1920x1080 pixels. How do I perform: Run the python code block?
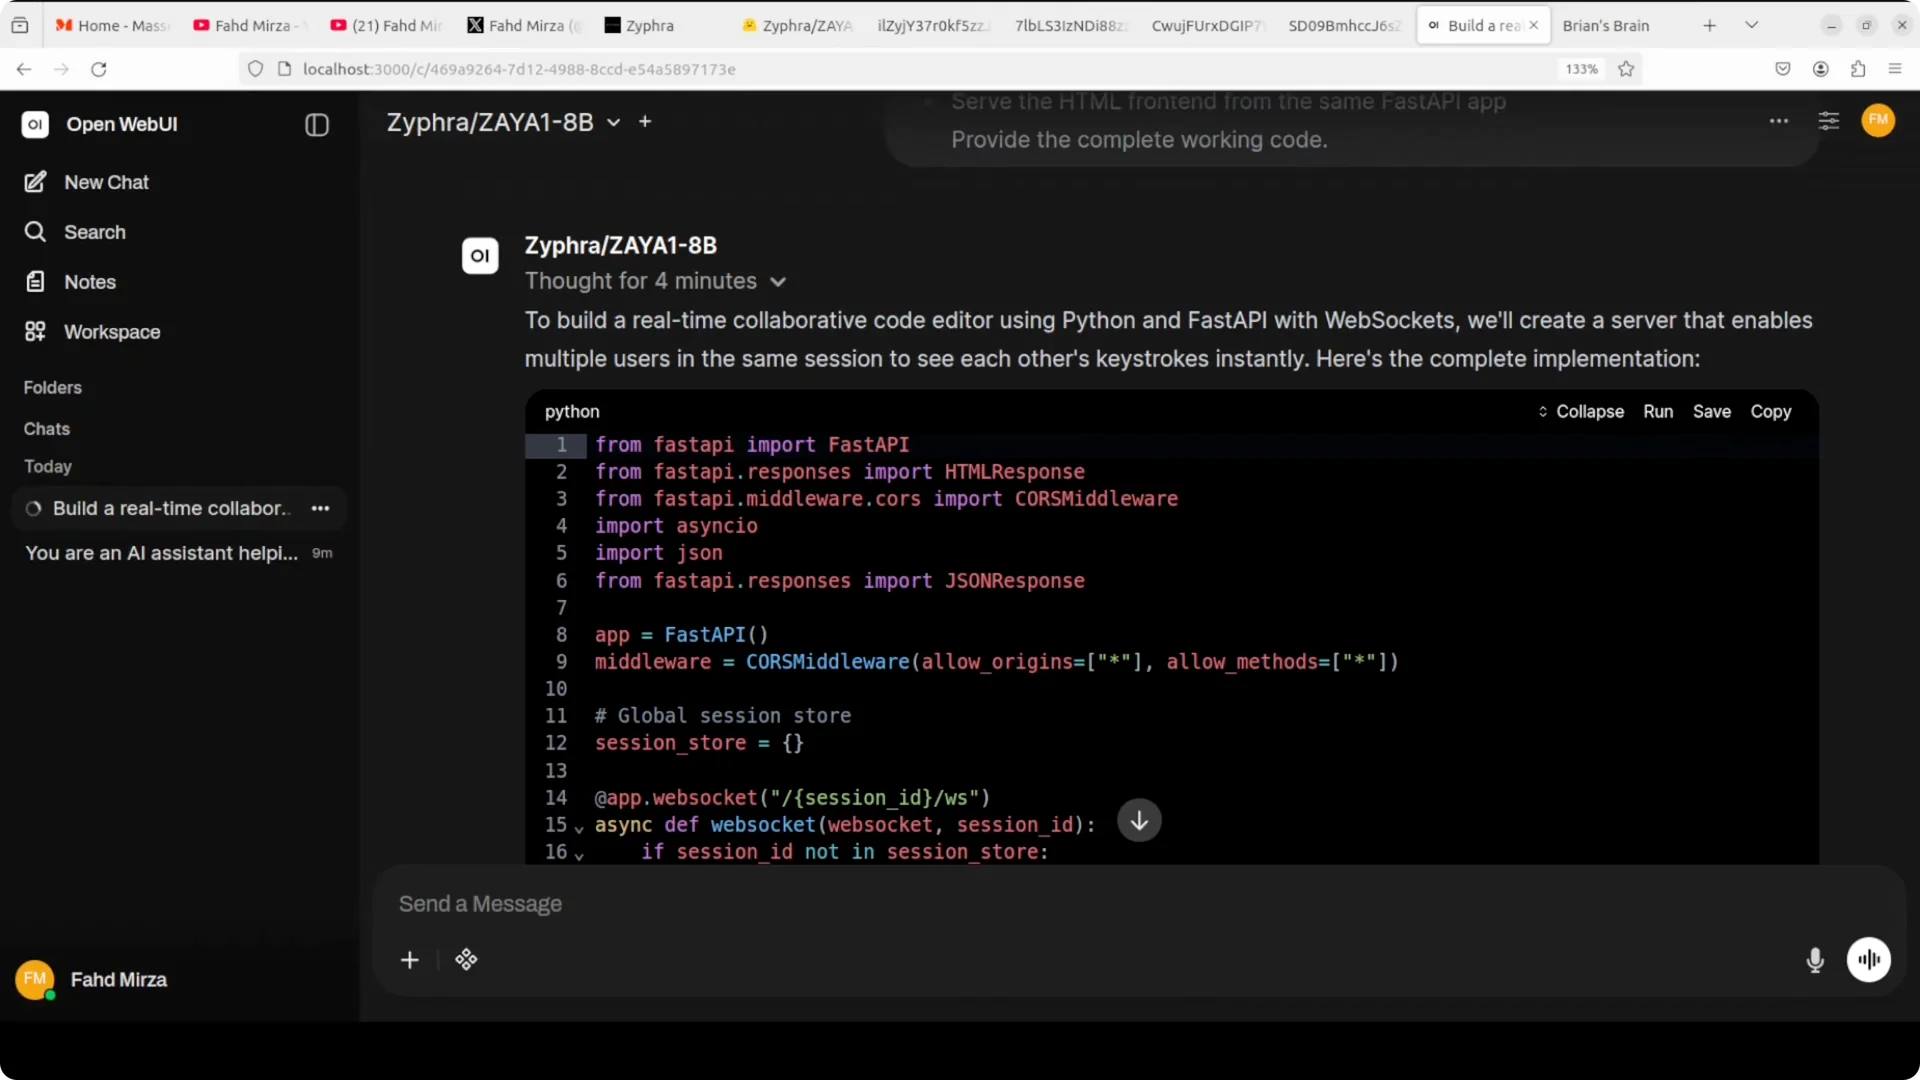pyautogui.click(x=1658, y=412)
